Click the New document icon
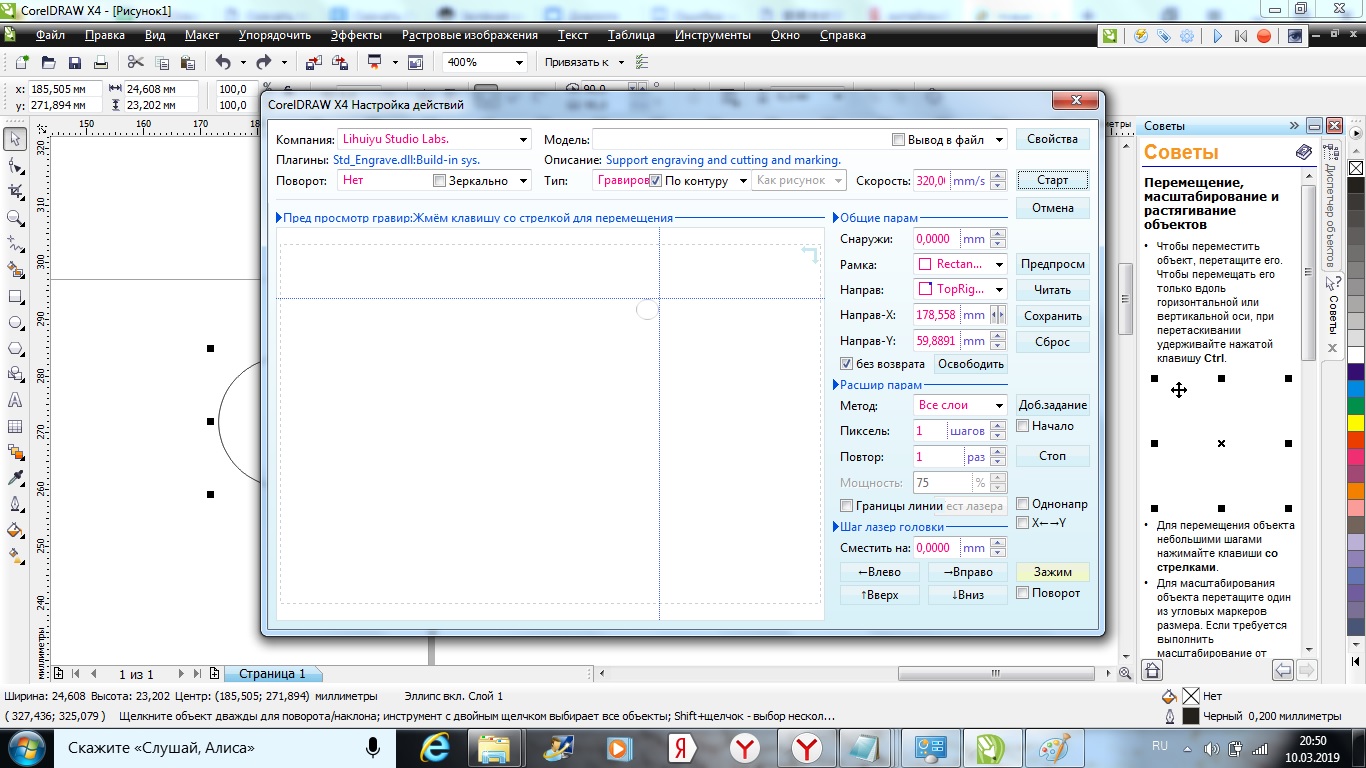 click(22, 62)
